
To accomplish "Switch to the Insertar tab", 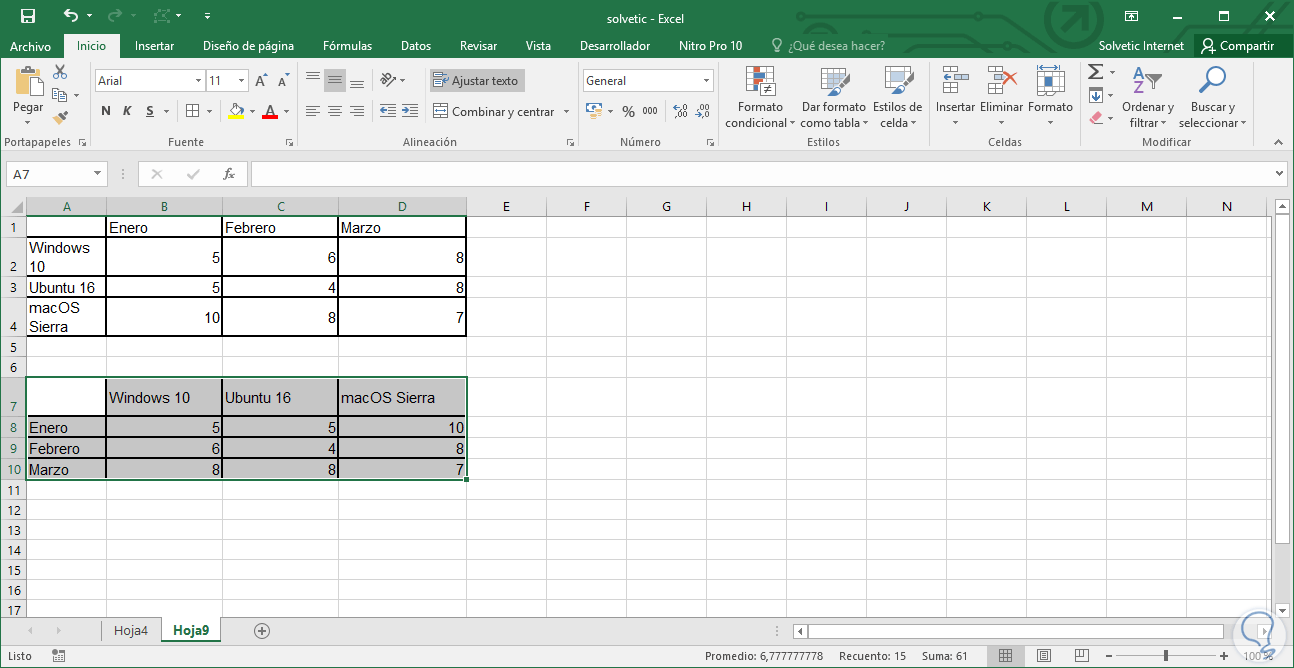I will [x=155, y=46].
